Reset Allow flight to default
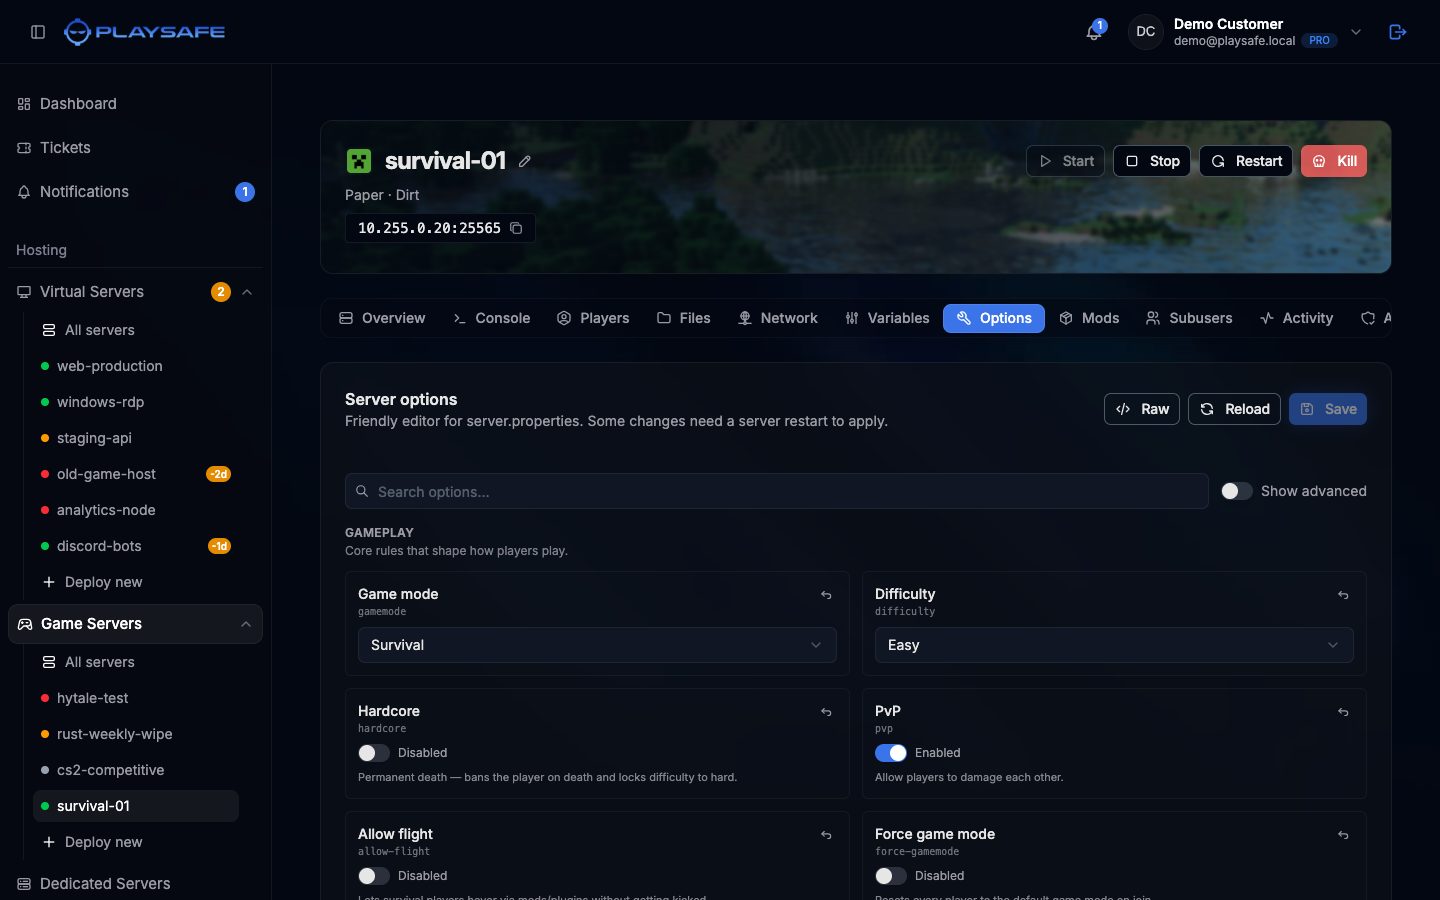 tap(826, 835)
